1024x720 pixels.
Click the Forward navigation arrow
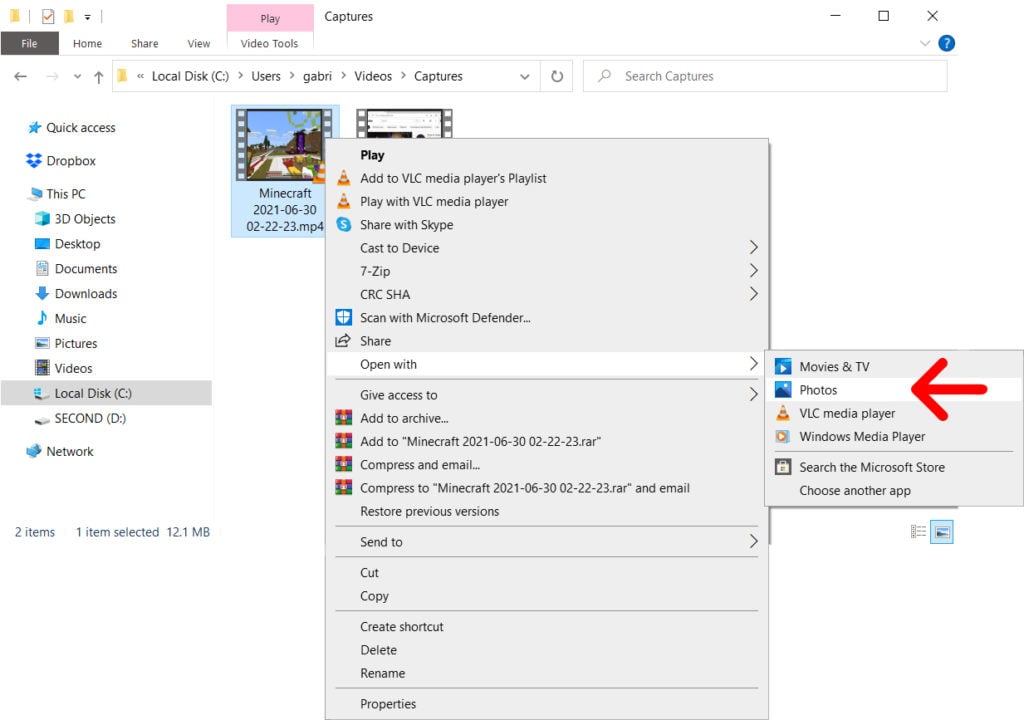[52, 76]
